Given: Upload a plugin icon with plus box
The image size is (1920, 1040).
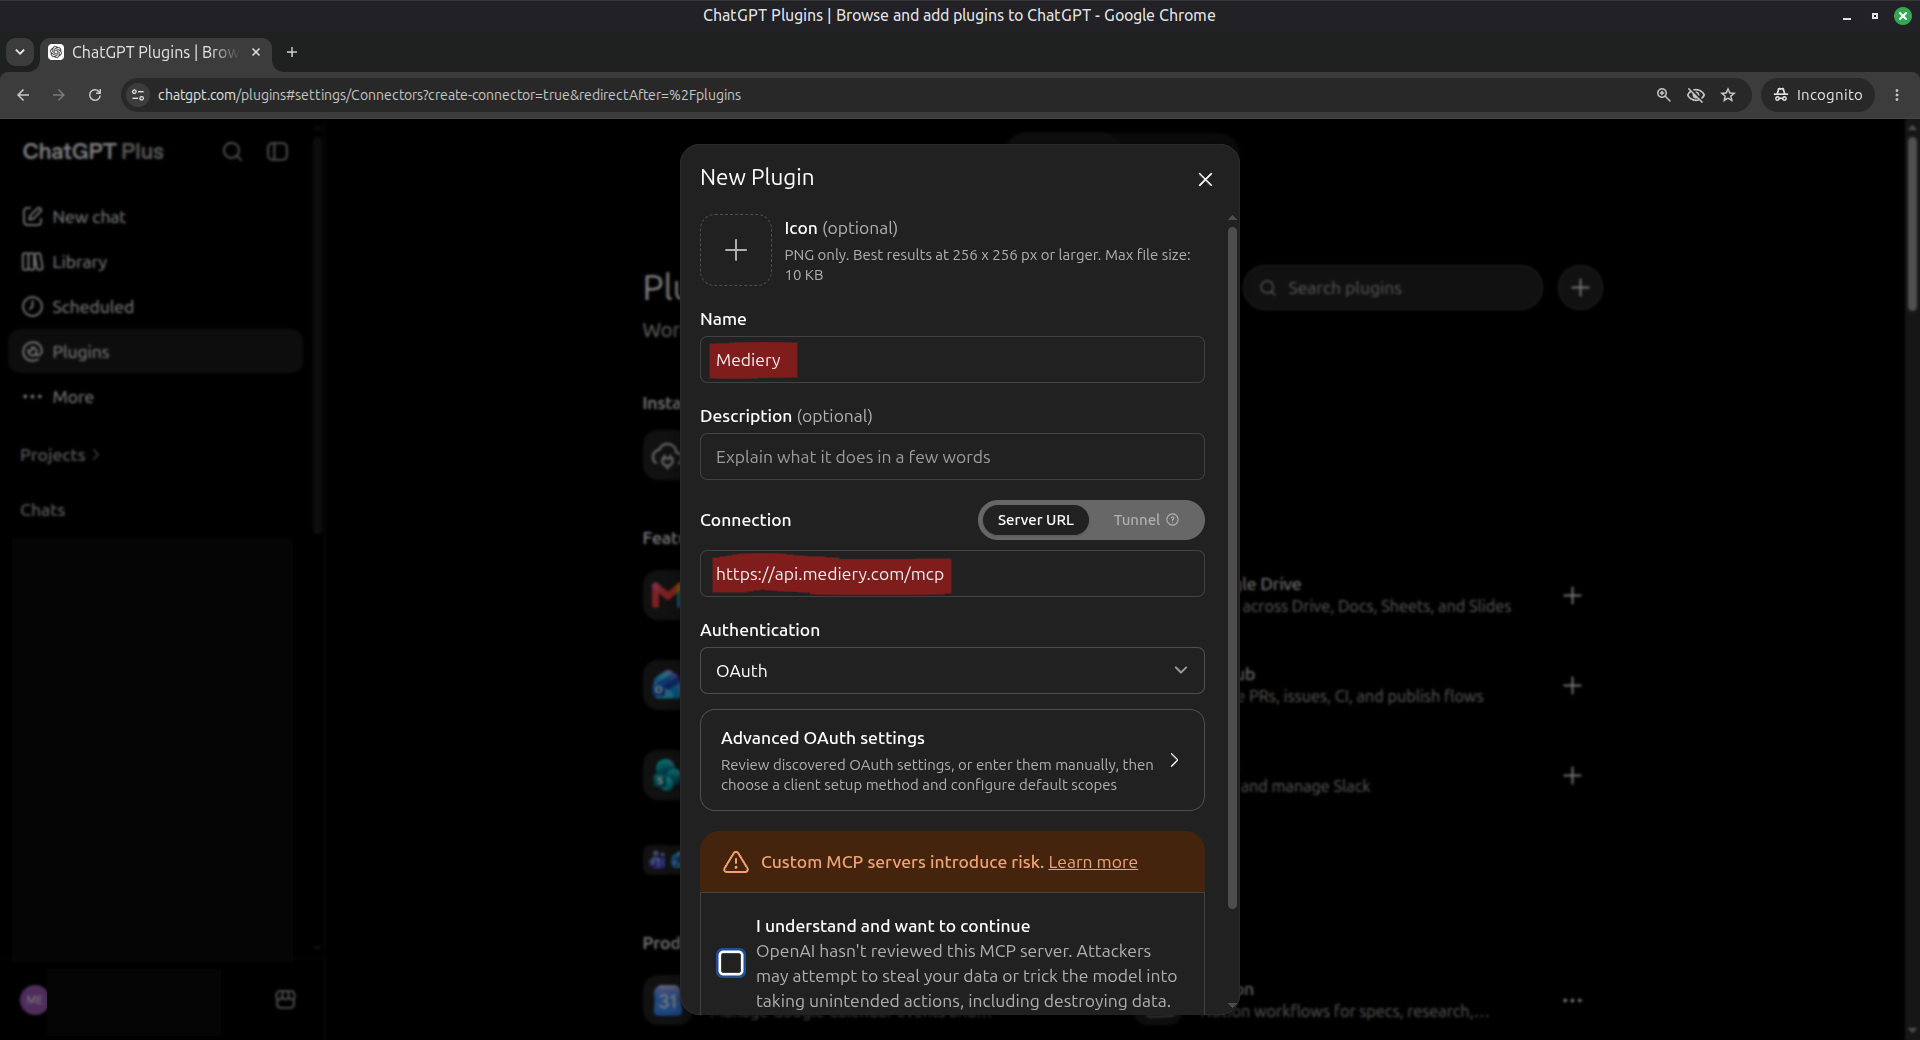Looking at the screenshot, I should [x=736, y=250].
